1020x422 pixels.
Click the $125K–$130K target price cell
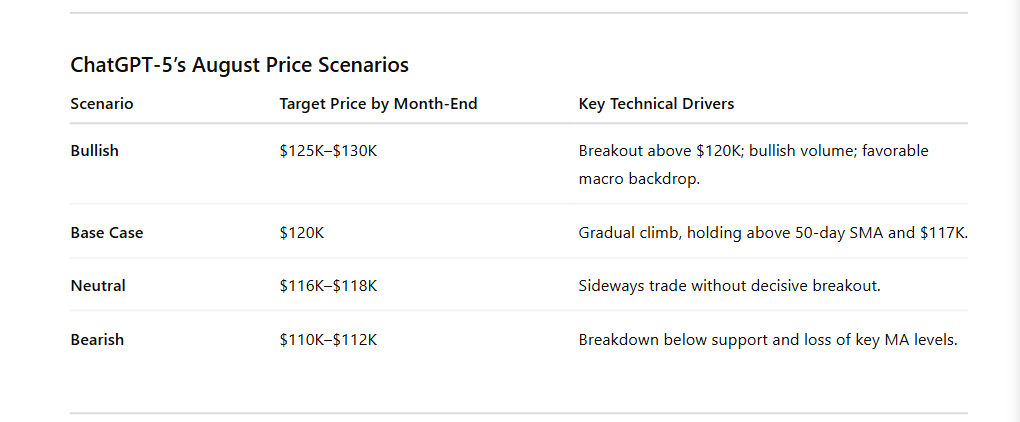pos(328,151)
